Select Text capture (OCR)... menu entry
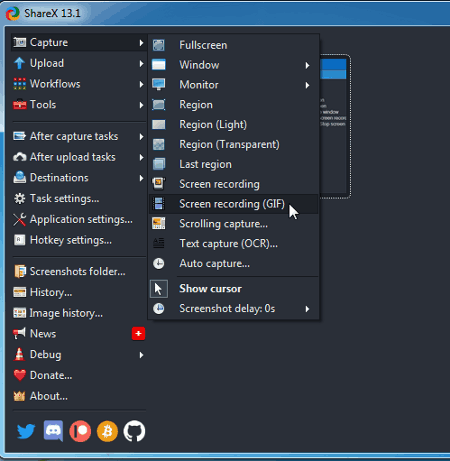Viewport: 450px width, 461px height. [x=234, y=243]
